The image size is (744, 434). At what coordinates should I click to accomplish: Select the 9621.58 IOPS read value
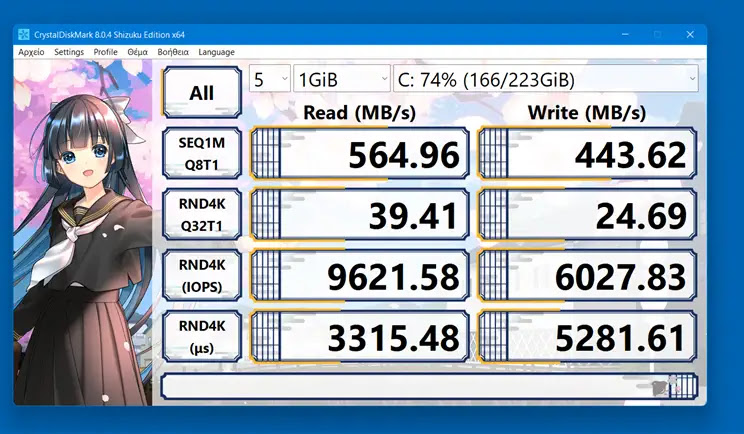(x=360, y=276)
